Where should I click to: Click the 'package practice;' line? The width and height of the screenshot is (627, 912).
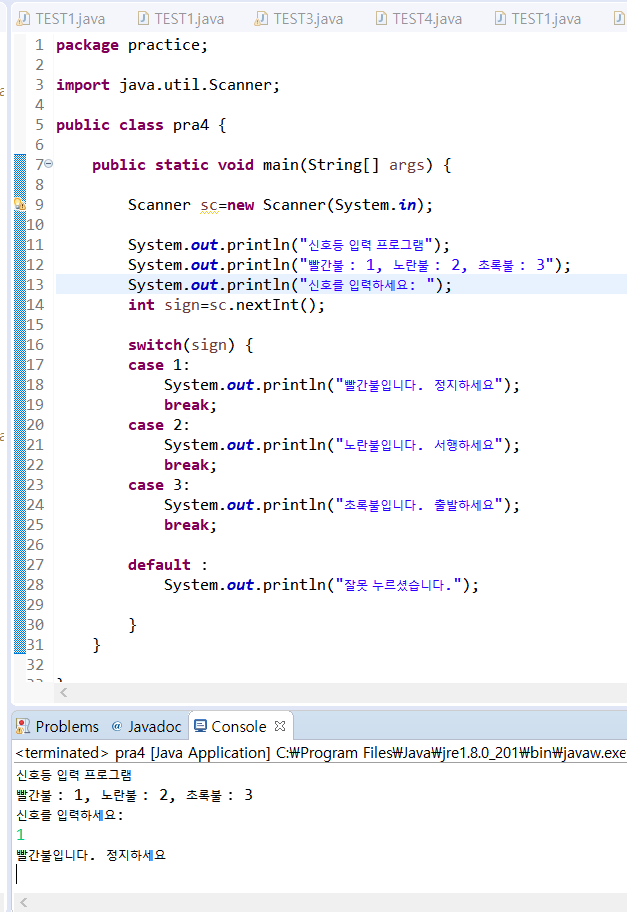[131, 45]
